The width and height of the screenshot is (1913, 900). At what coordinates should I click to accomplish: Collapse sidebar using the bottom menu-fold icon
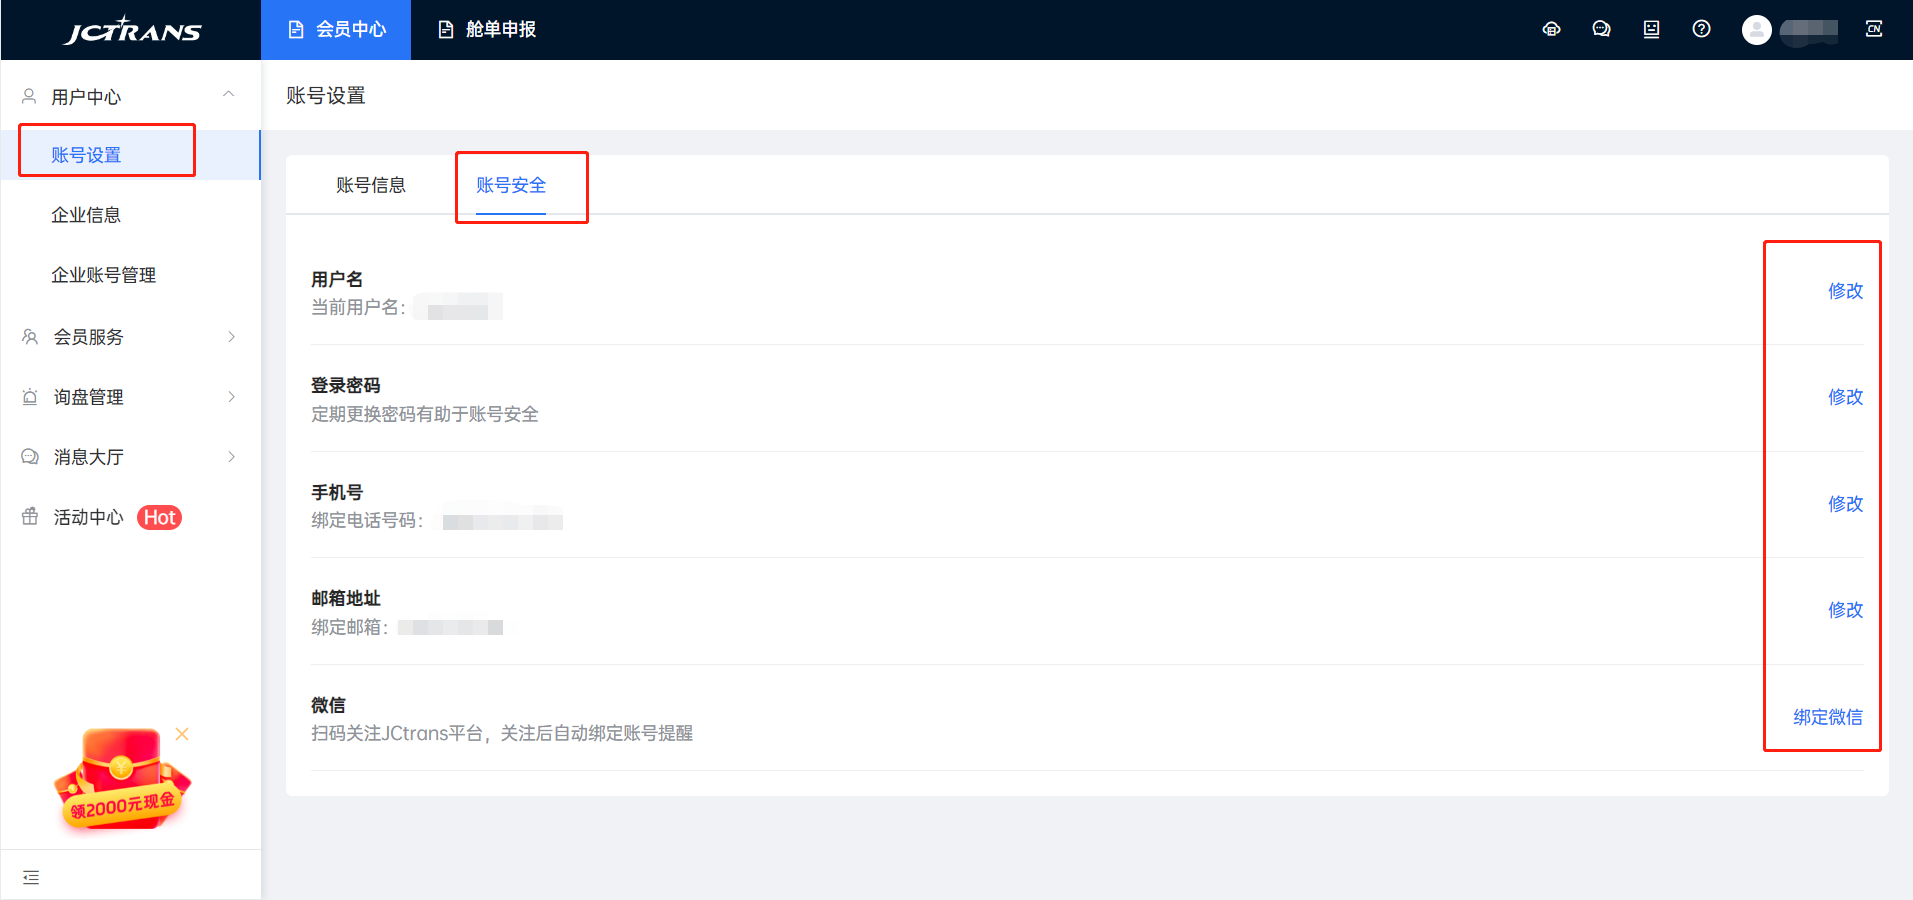tap(31, 877)
